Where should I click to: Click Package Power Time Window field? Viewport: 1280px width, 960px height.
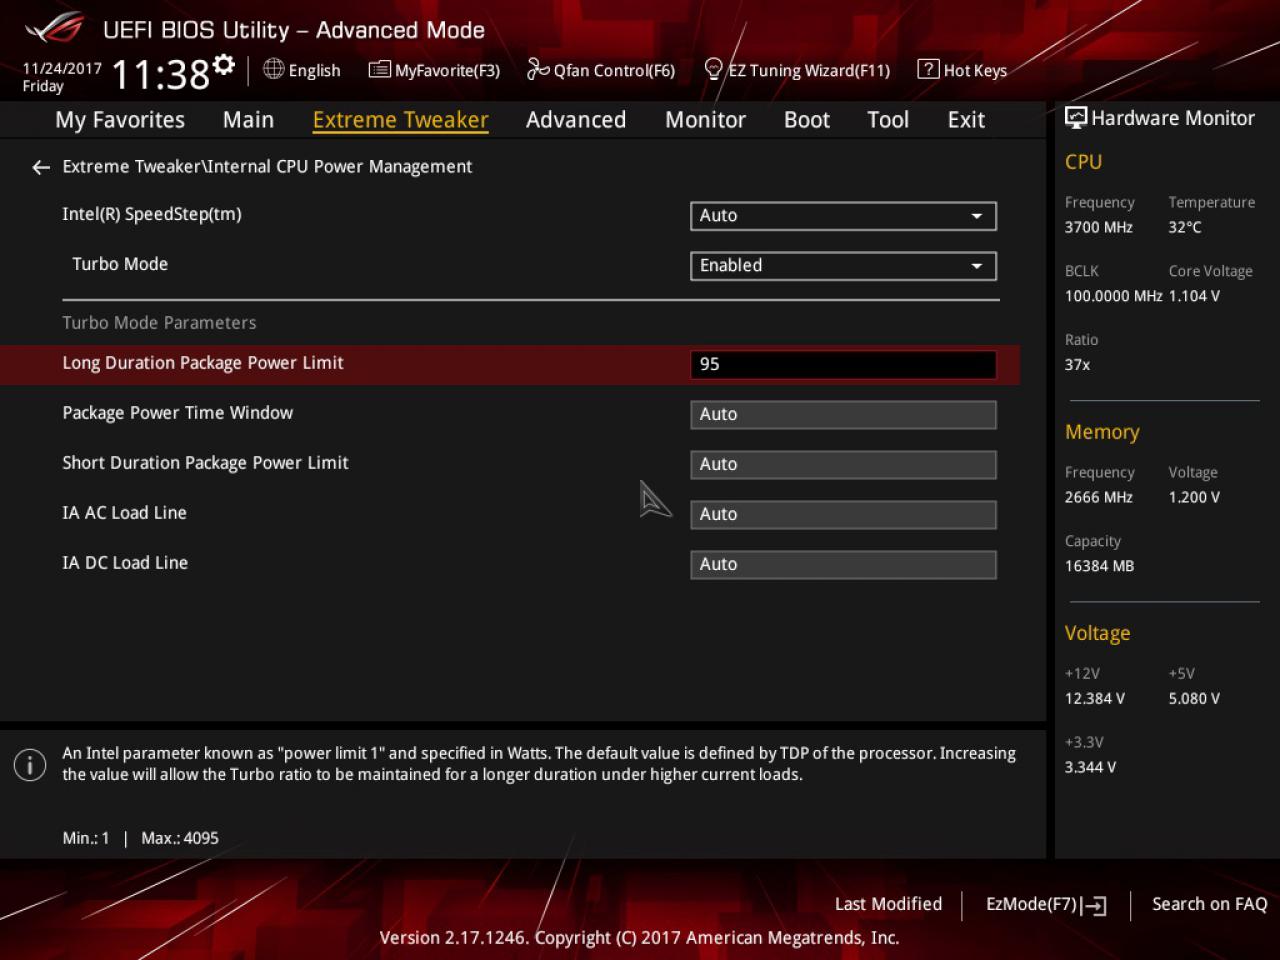pyautogui.click(x=843, y=414)
